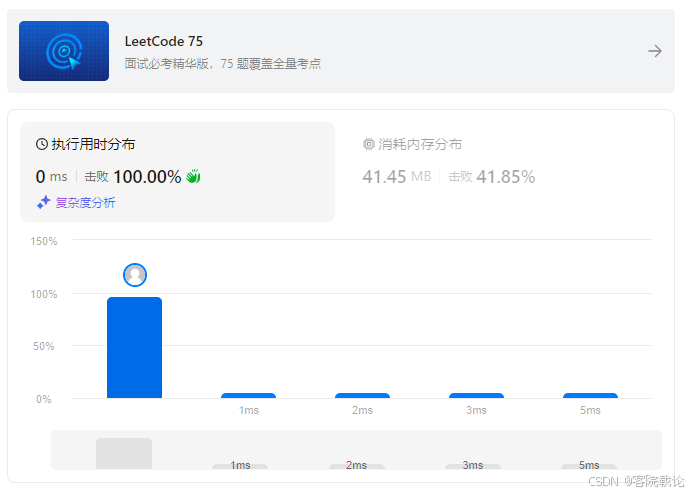692x495 pixels.
Task: Open the 复杂度分析 link
Action: 85,202
